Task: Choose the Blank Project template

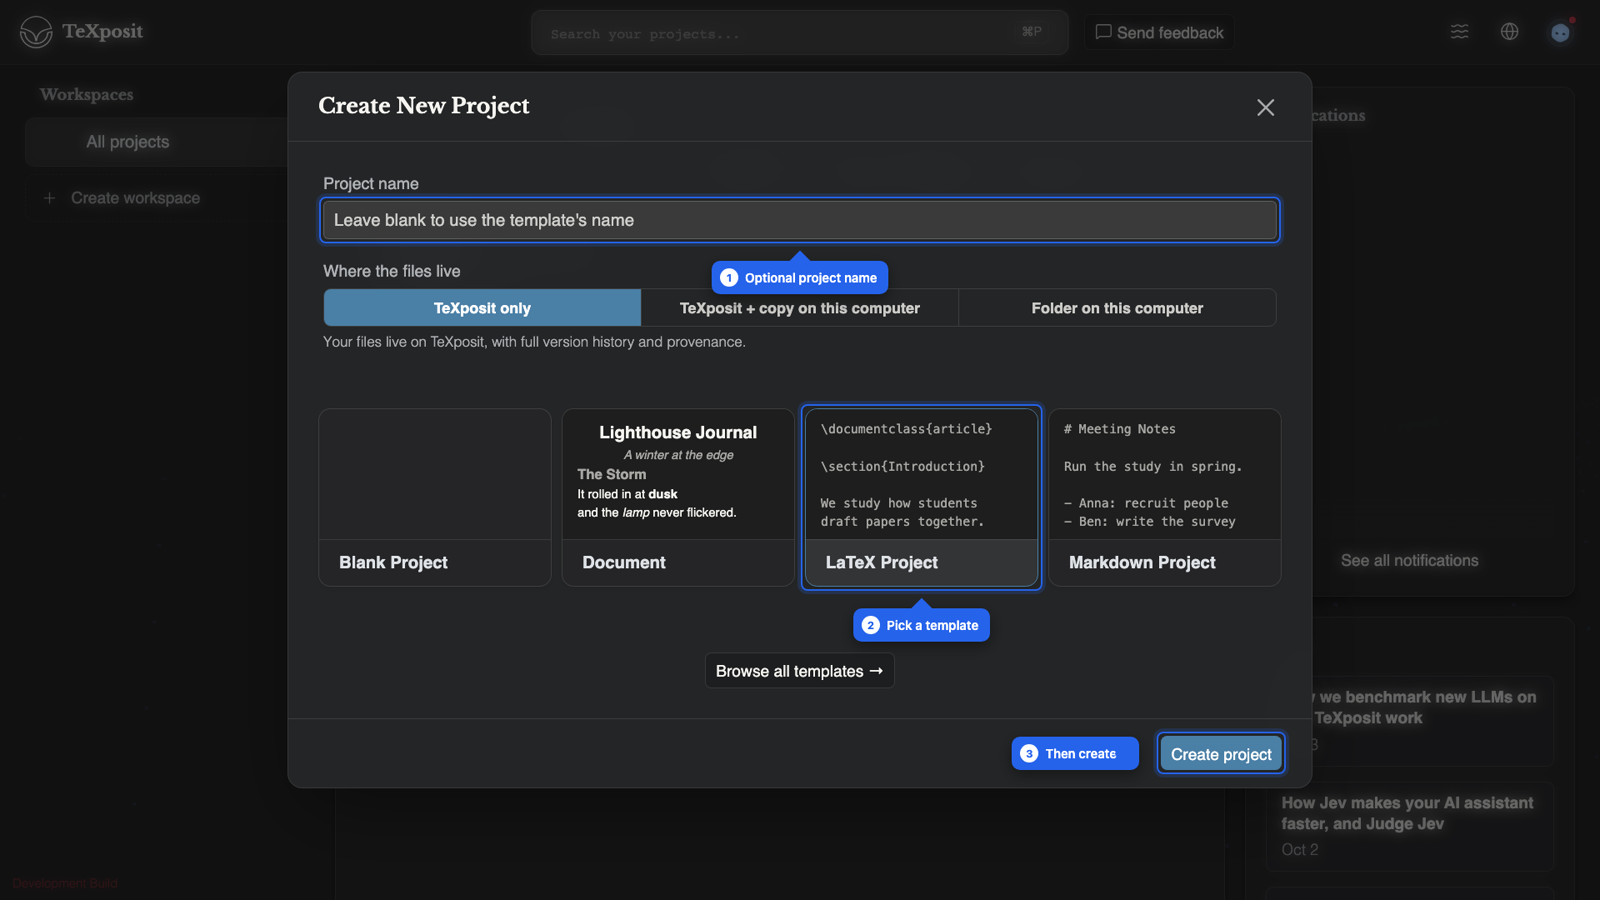Action: pos(435,497)
